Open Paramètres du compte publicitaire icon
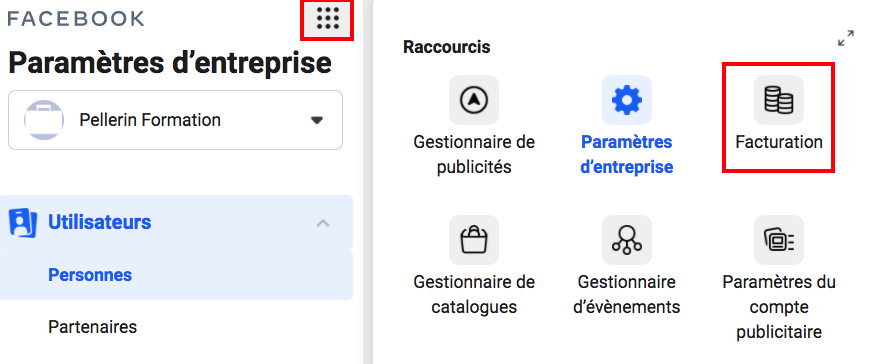The image size is (879, 364). point(779,240)
